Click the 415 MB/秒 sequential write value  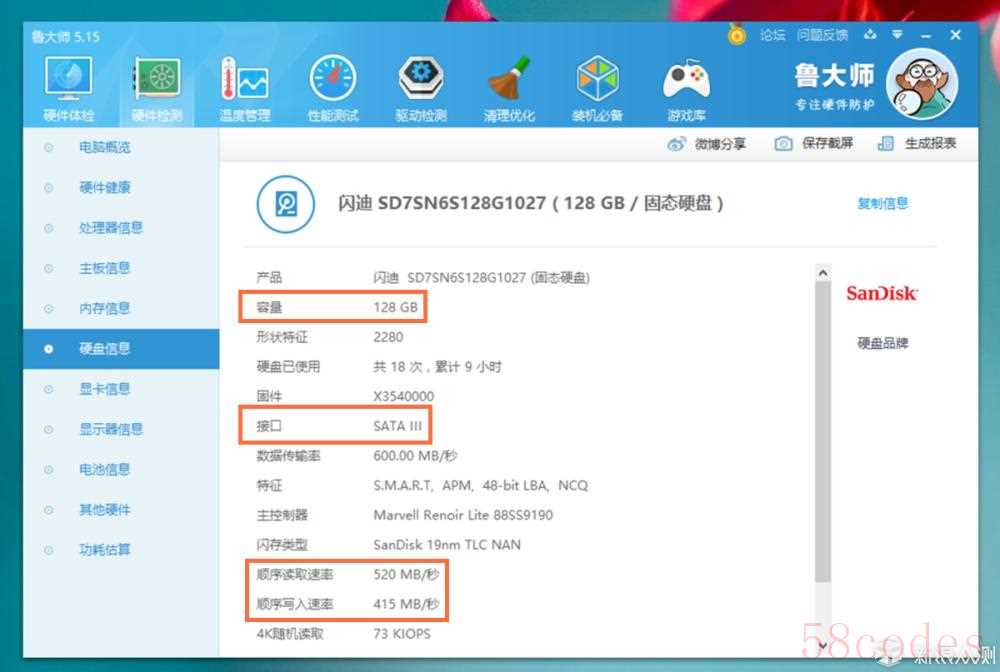point(406,604)
